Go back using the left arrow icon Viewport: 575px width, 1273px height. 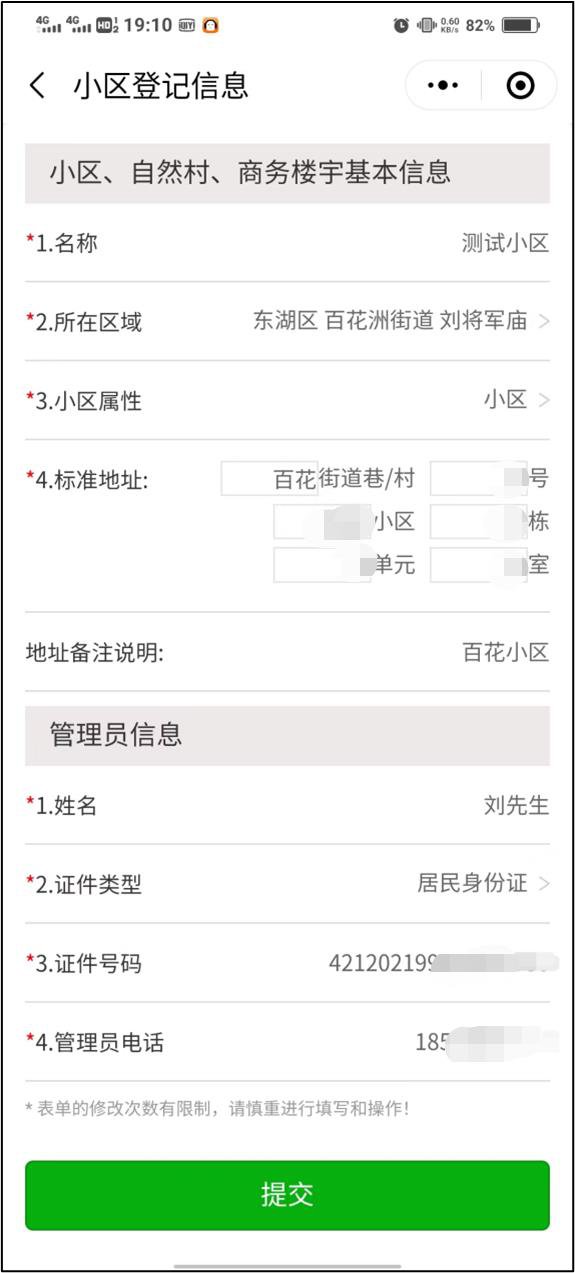[38, 86]
